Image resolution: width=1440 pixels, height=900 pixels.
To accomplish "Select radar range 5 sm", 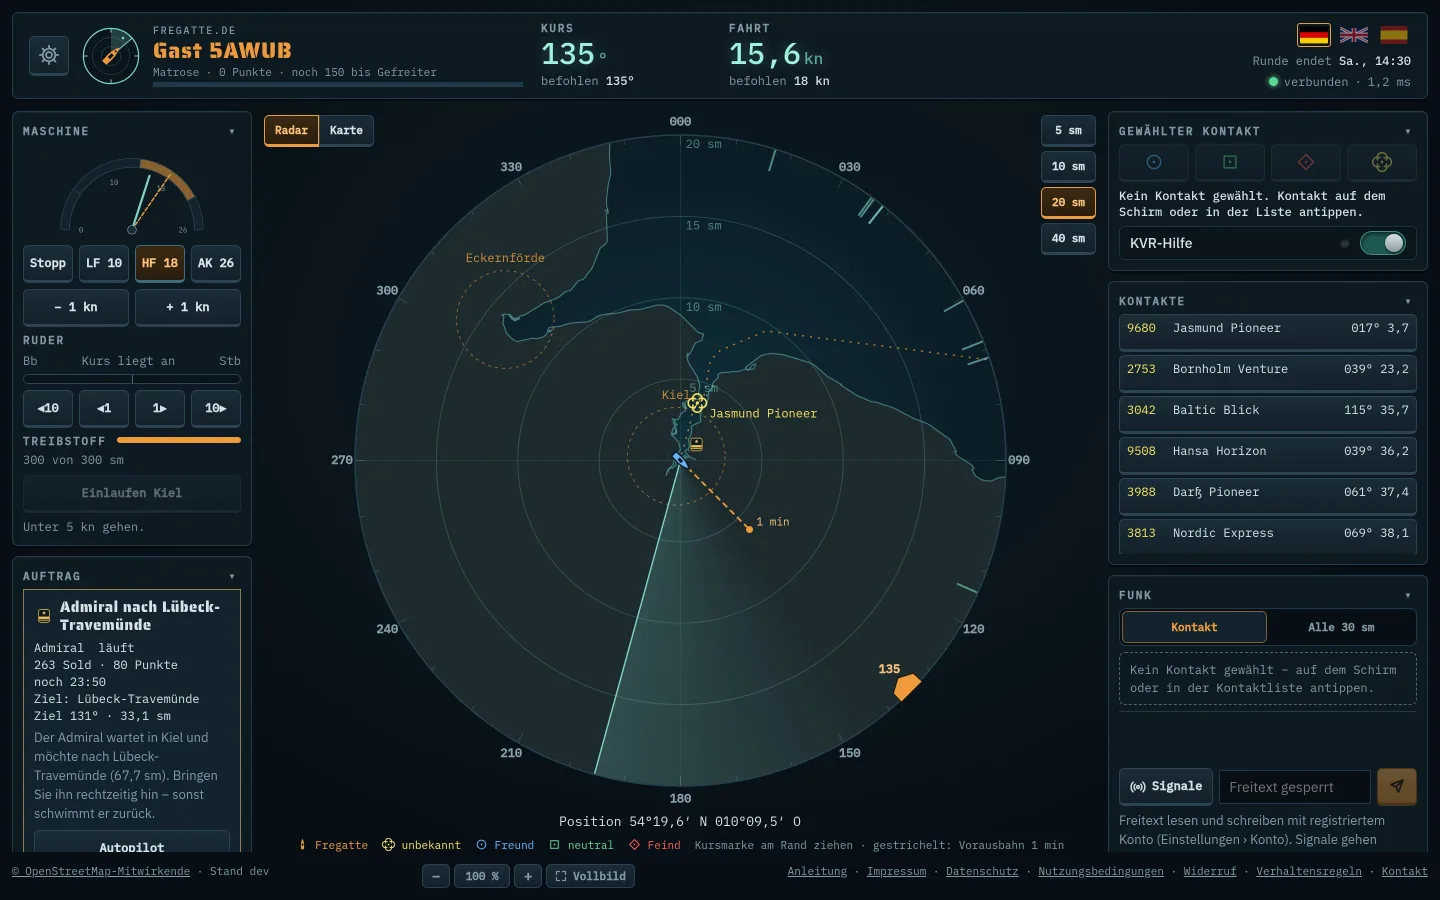I will (x=1068, y=130).
